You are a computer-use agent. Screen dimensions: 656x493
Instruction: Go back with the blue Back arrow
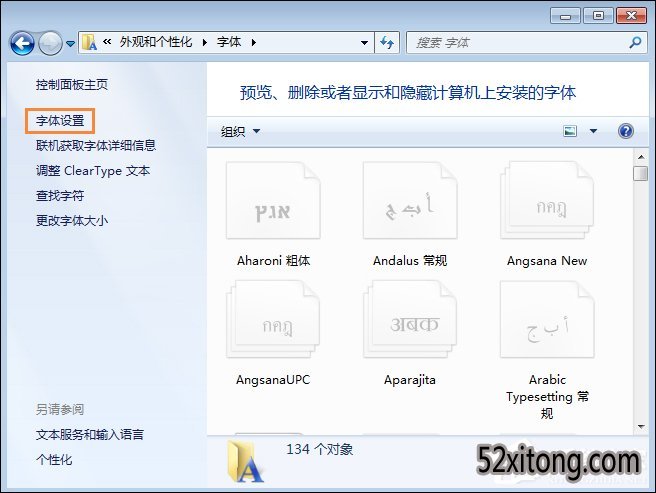22,43
